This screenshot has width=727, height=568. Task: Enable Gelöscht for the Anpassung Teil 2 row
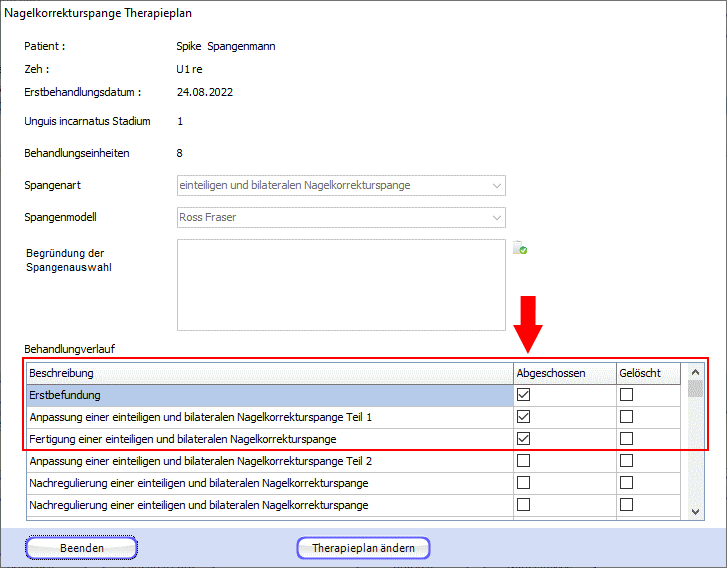pos(627,461)
